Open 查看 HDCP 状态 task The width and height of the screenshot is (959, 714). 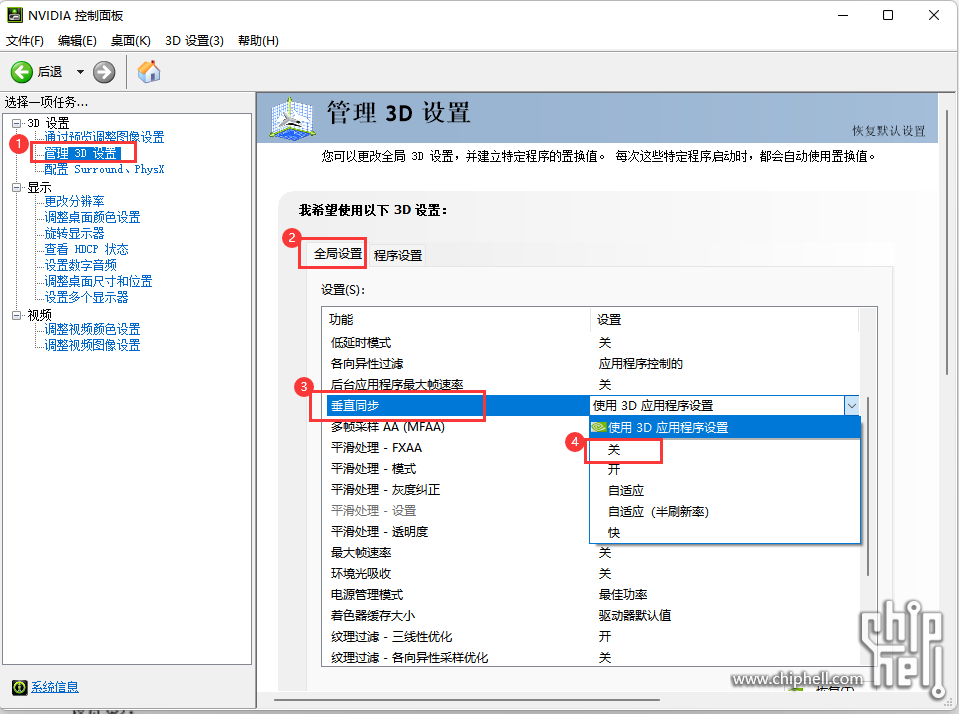86,249
